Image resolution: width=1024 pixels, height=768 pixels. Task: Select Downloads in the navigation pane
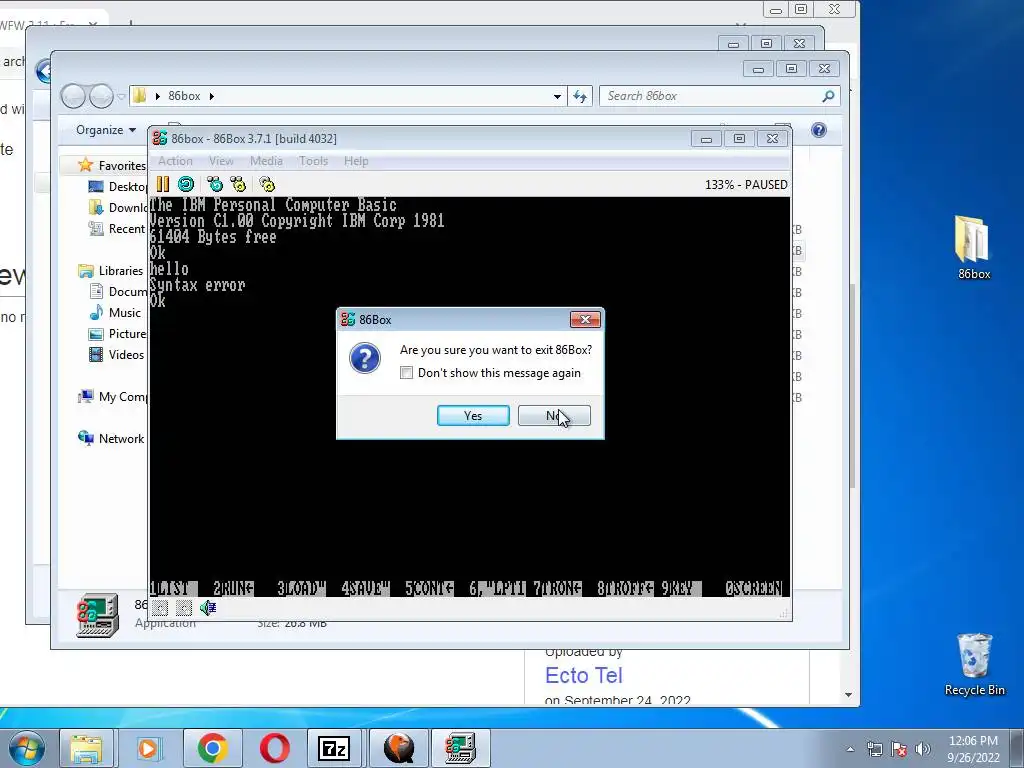click(x=118, y=208)
